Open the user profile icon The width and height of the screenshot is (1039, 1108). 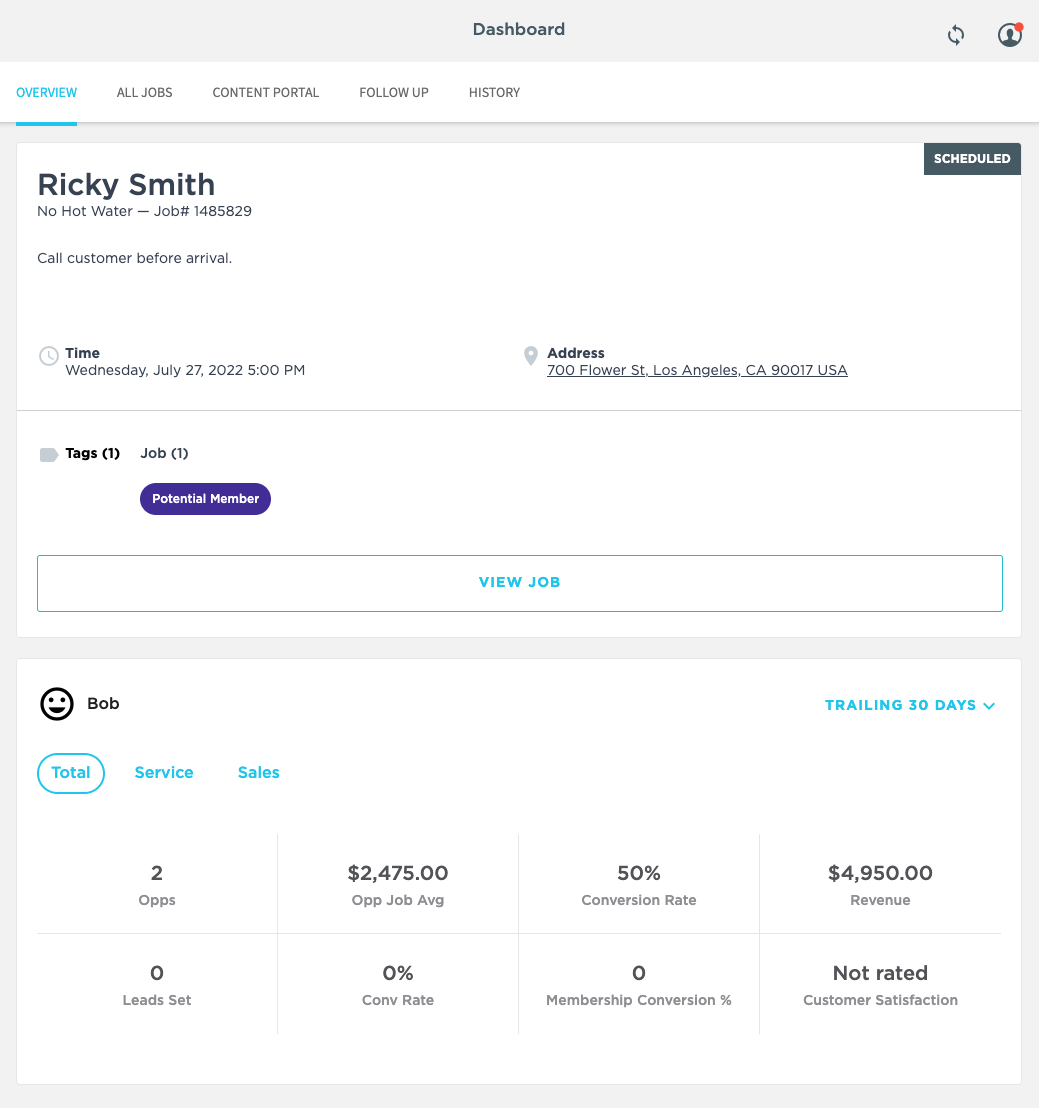pos(1009,34)
